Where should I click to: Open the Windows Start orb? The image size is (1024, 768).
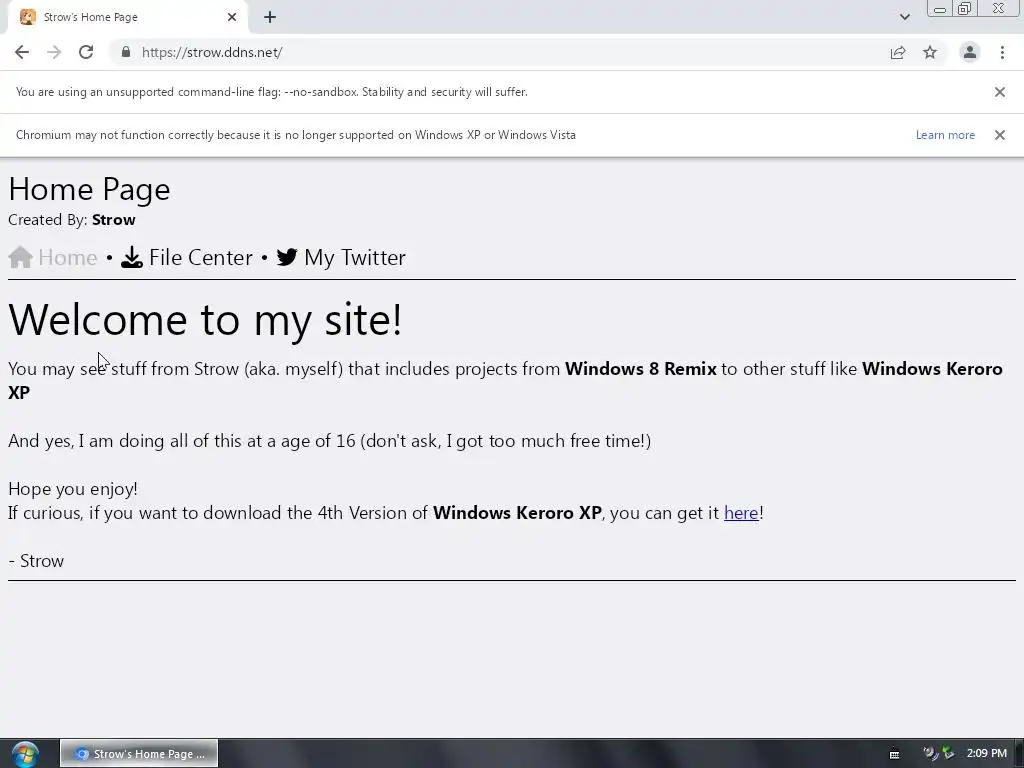(x=25, y=754)
